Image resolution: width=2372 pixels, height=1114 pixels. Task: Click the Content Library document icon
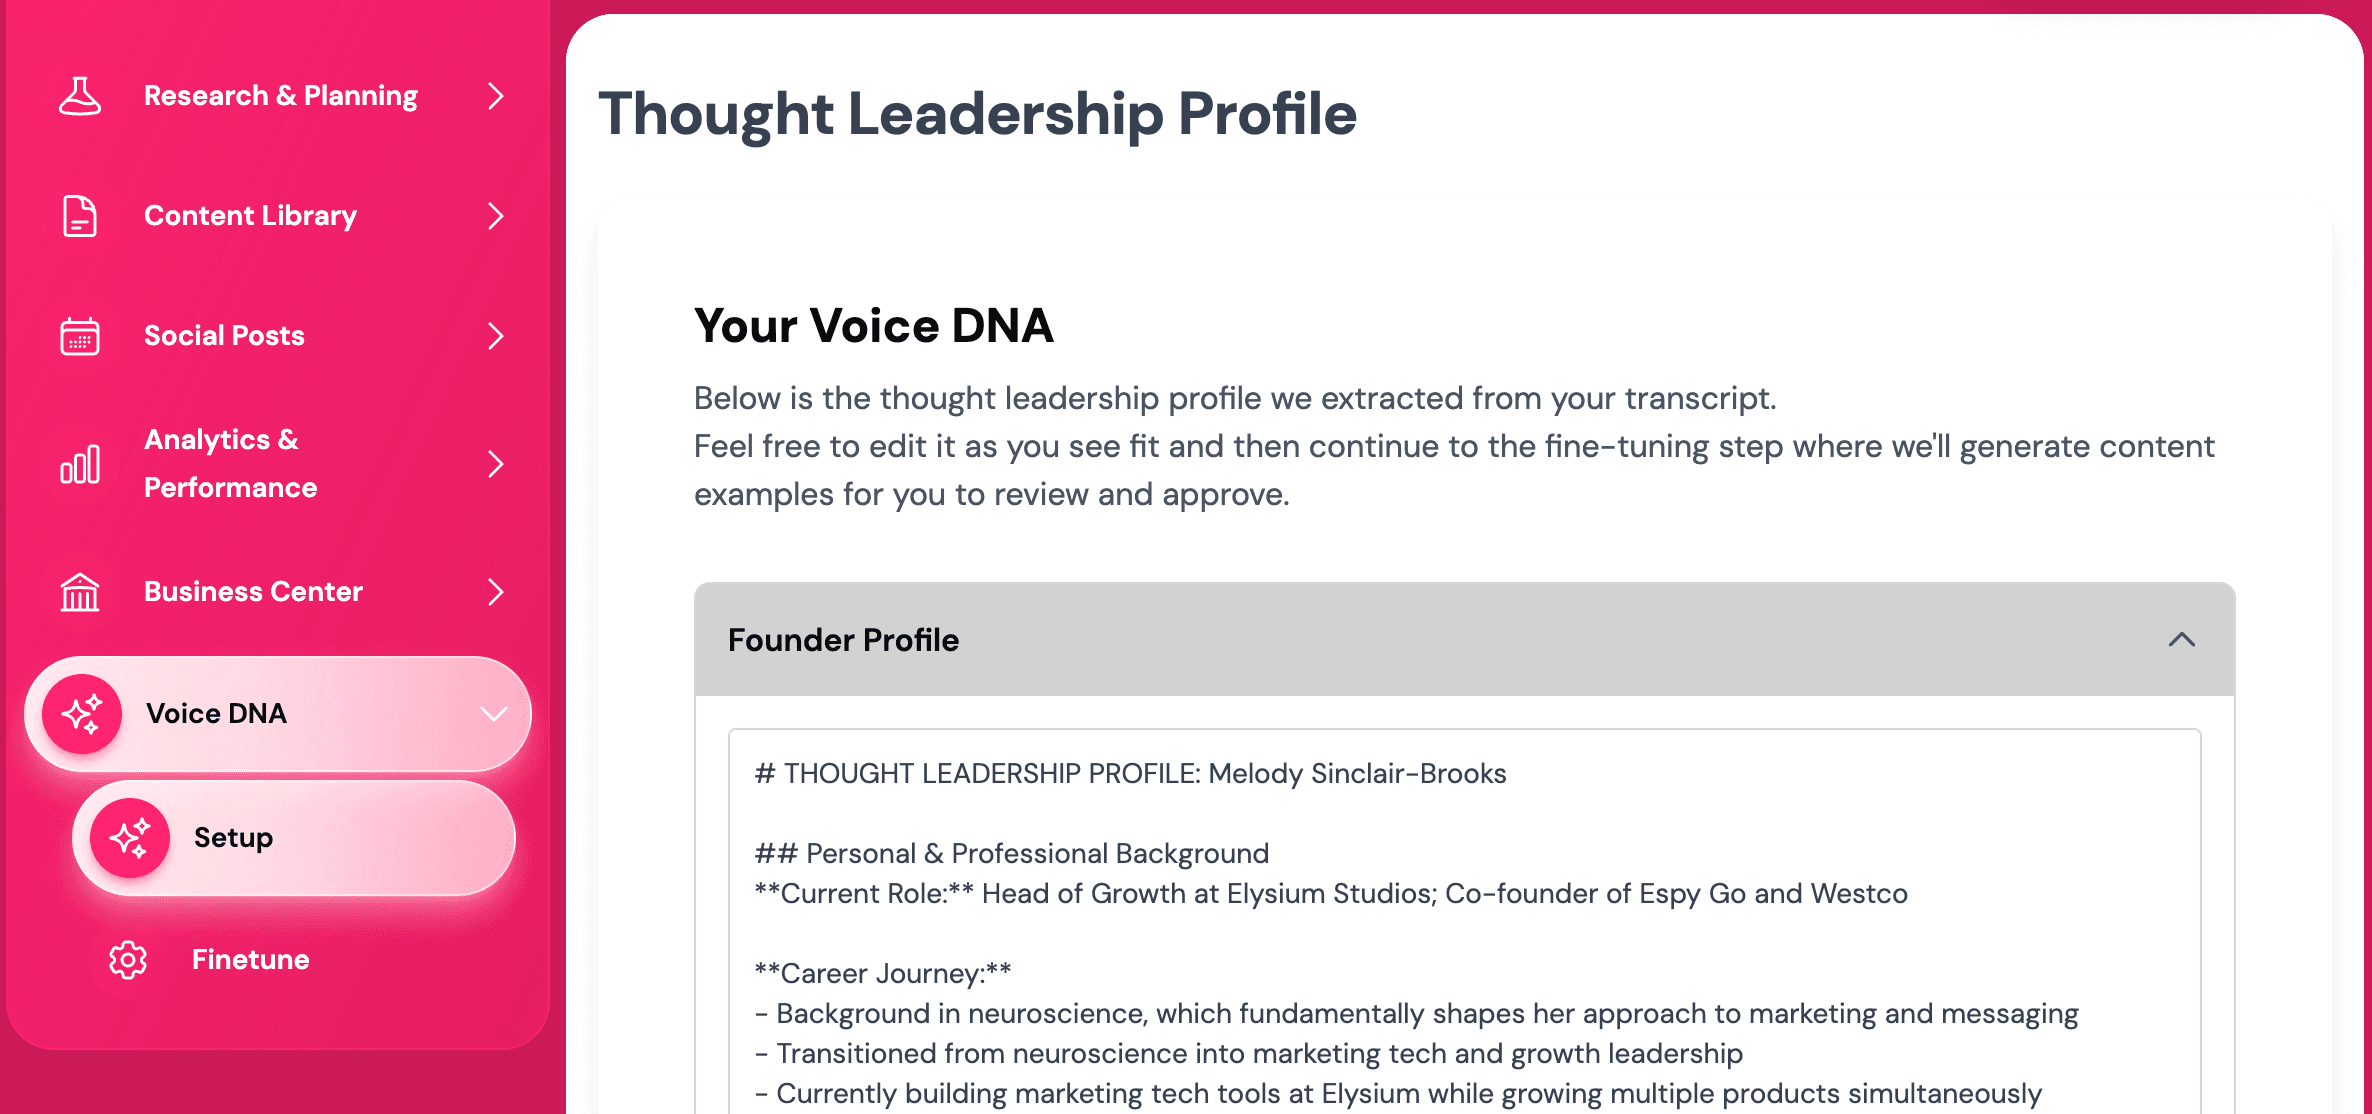80,215
